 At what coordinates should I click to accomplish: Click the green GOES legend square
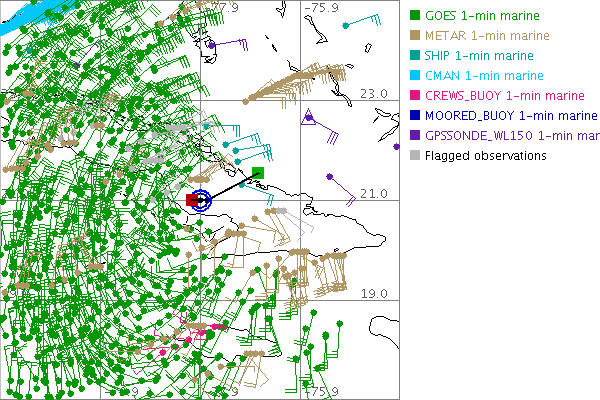[x=414, y=16]
